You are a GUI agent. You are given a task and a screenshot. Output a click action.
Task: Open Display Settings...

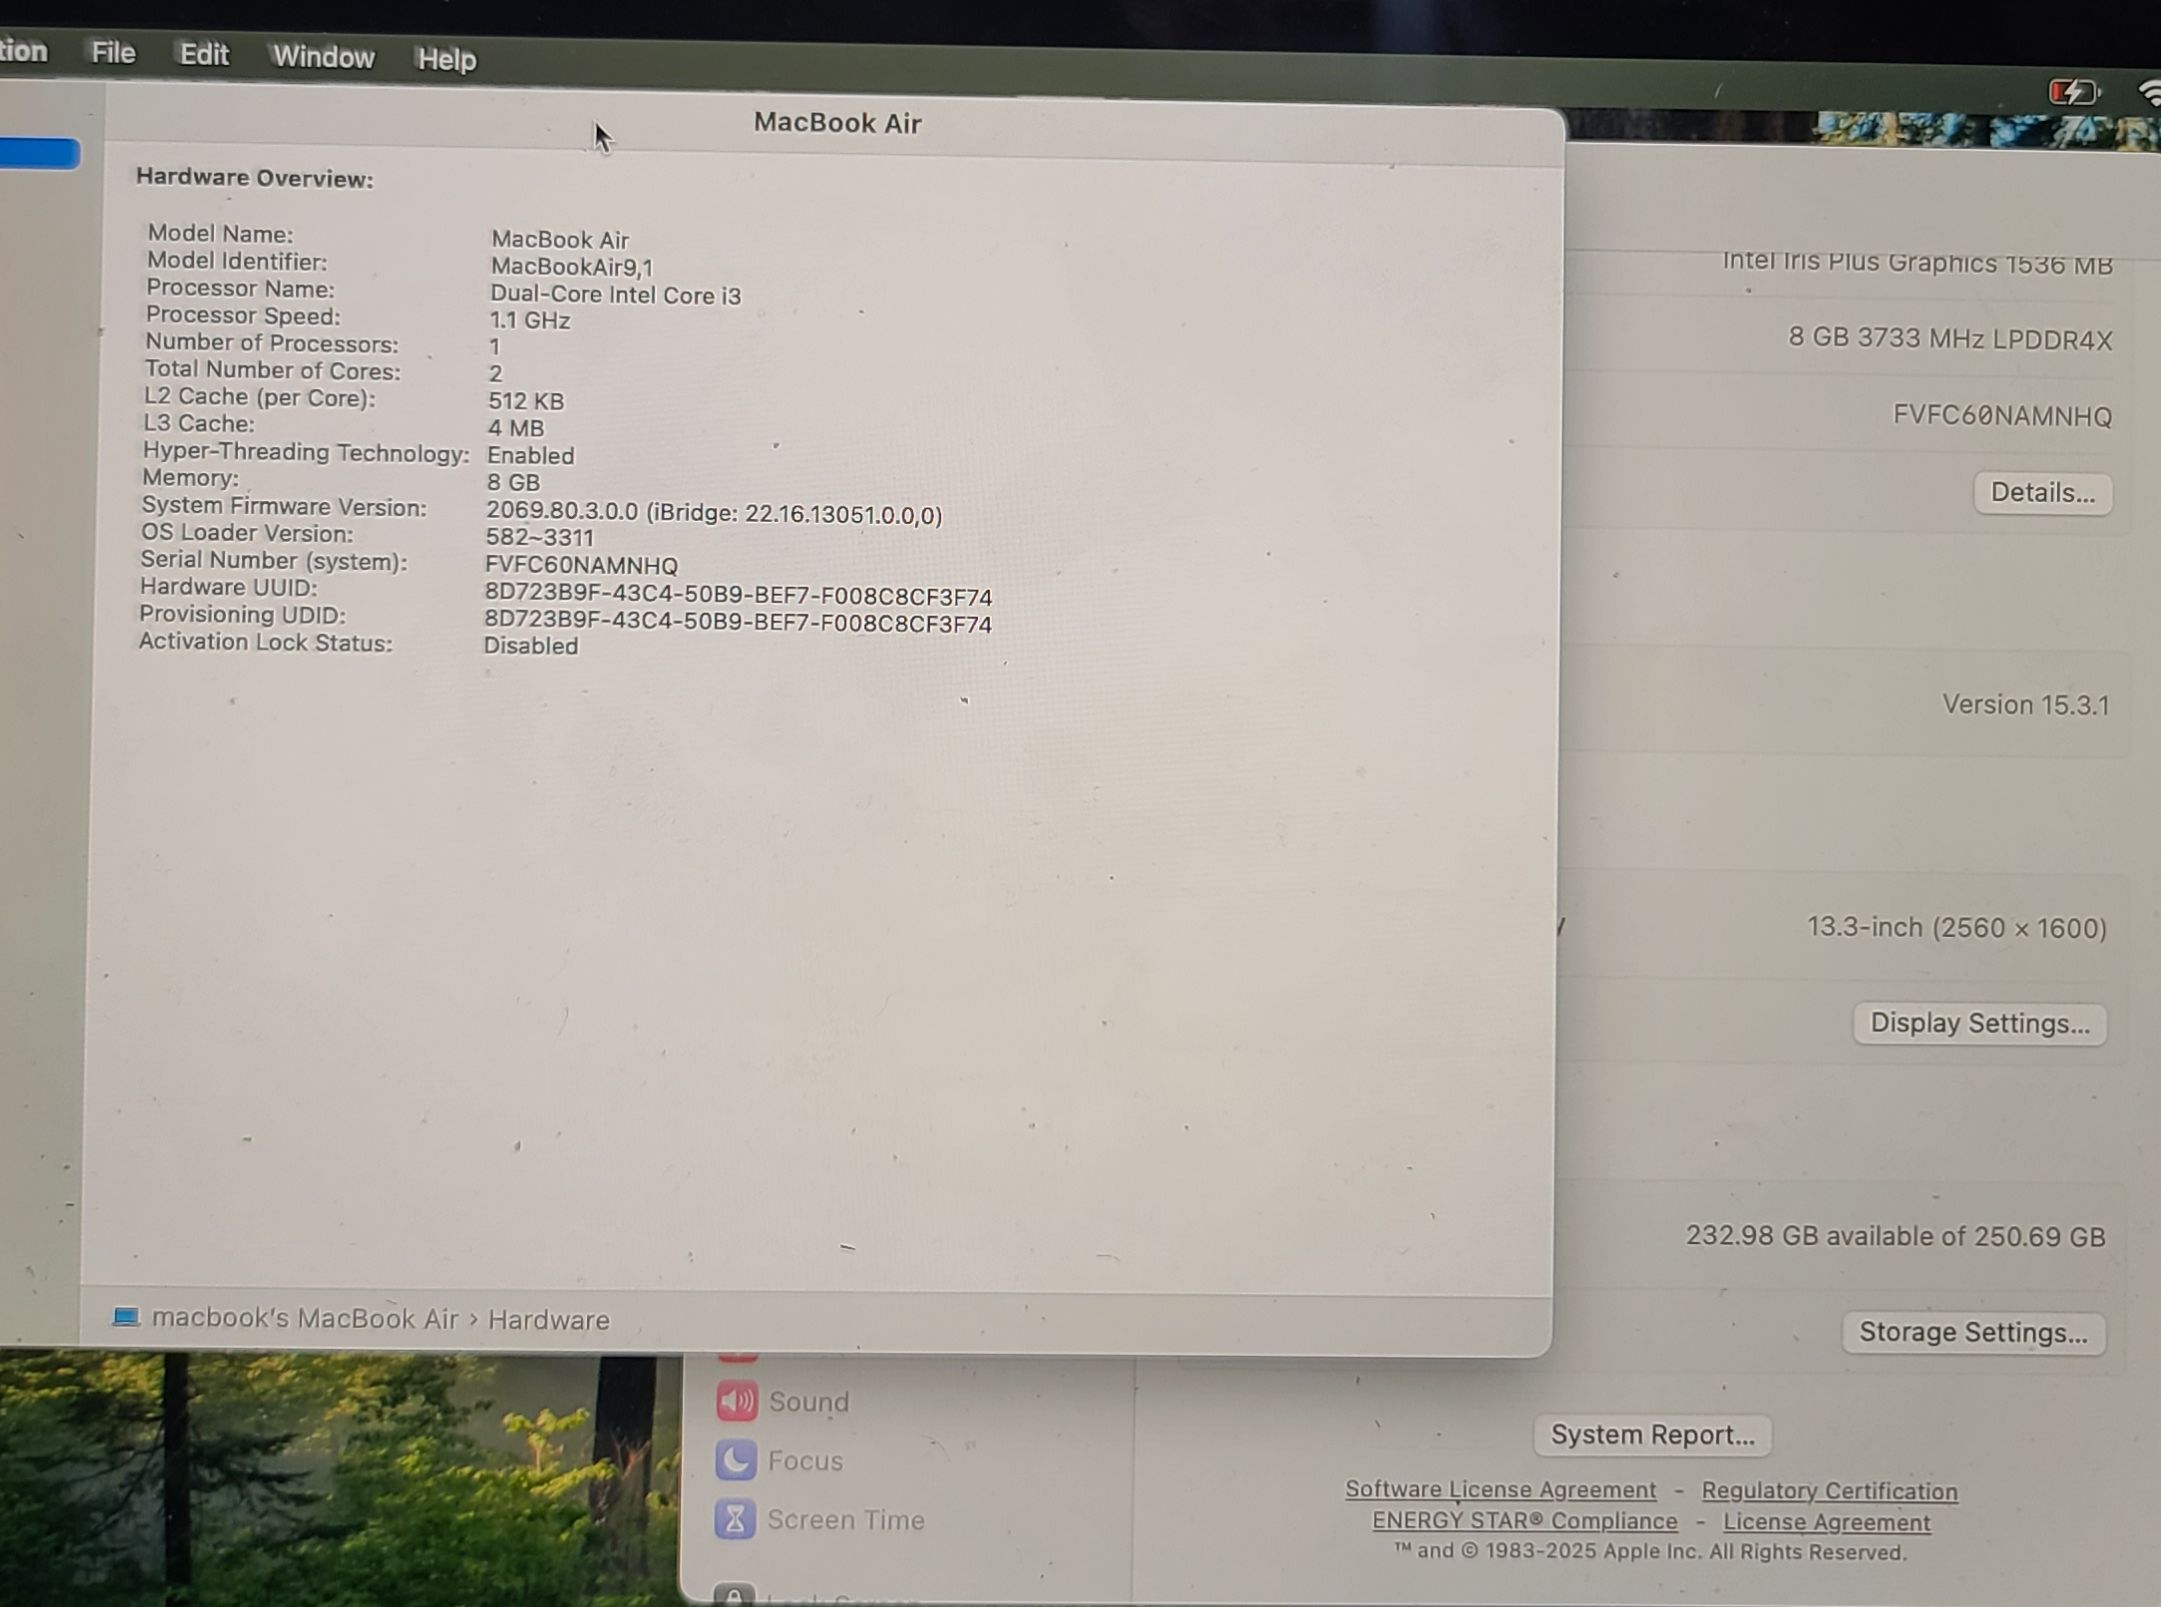pyautogui.click(x=1979, y=1023)
